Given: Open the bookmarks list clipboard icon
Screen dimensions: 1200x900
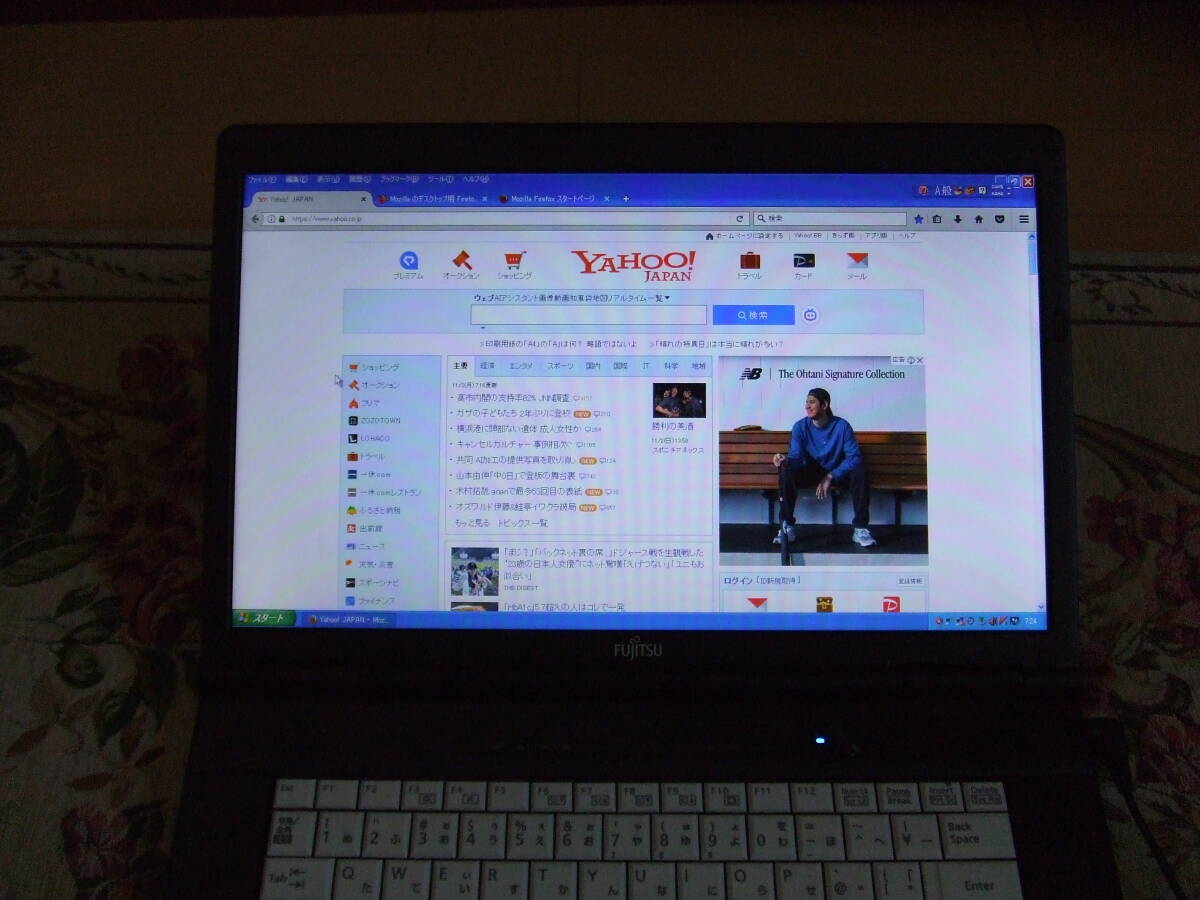Looking at the screenshot, I should (x=937, y=219).
